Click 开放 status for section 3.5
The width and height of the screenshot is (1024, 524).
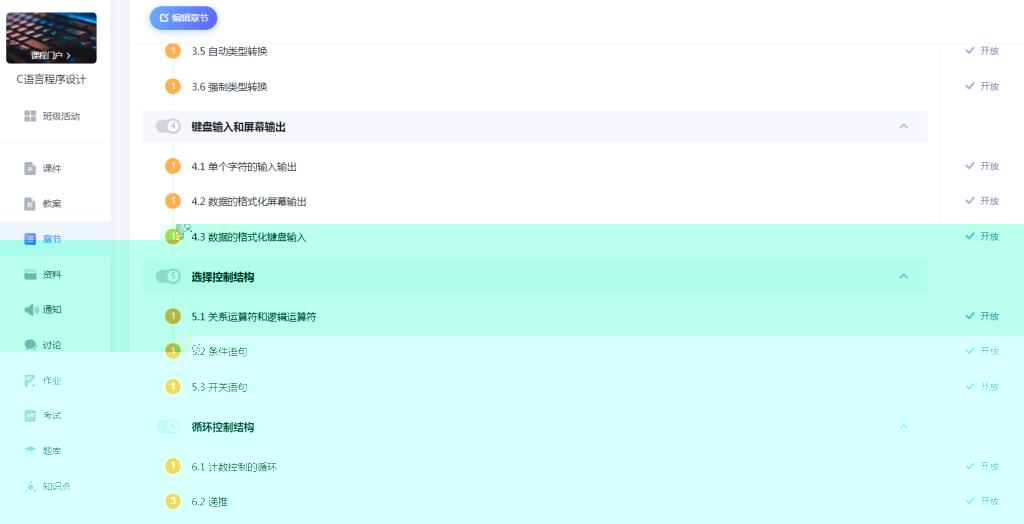pos(982,51)
